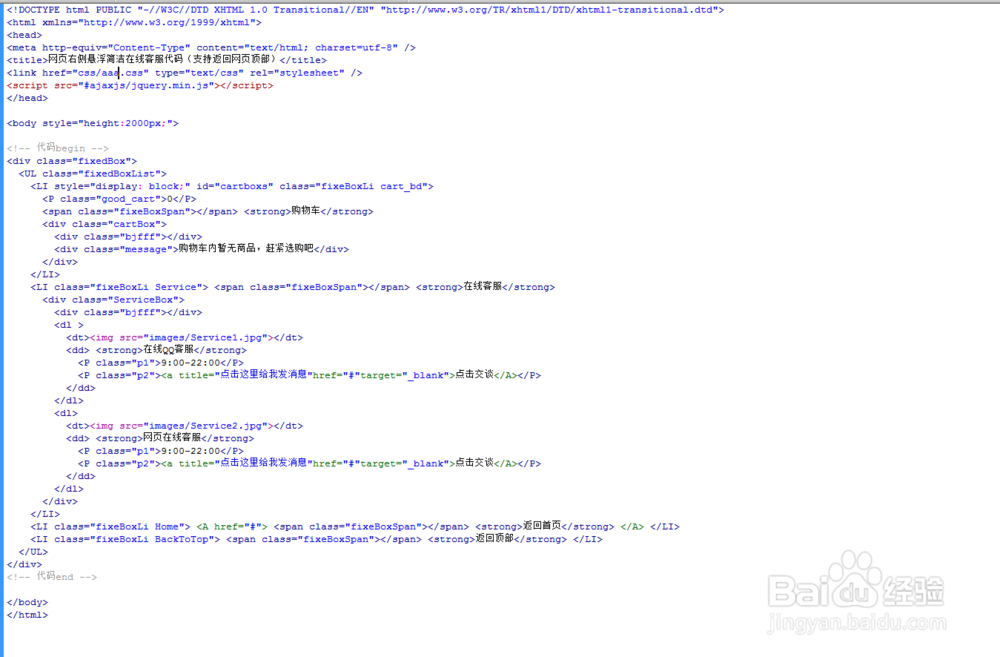Click the dd line with 在线QQ客服
The image size is (1000, 657).
click(156, 350)
